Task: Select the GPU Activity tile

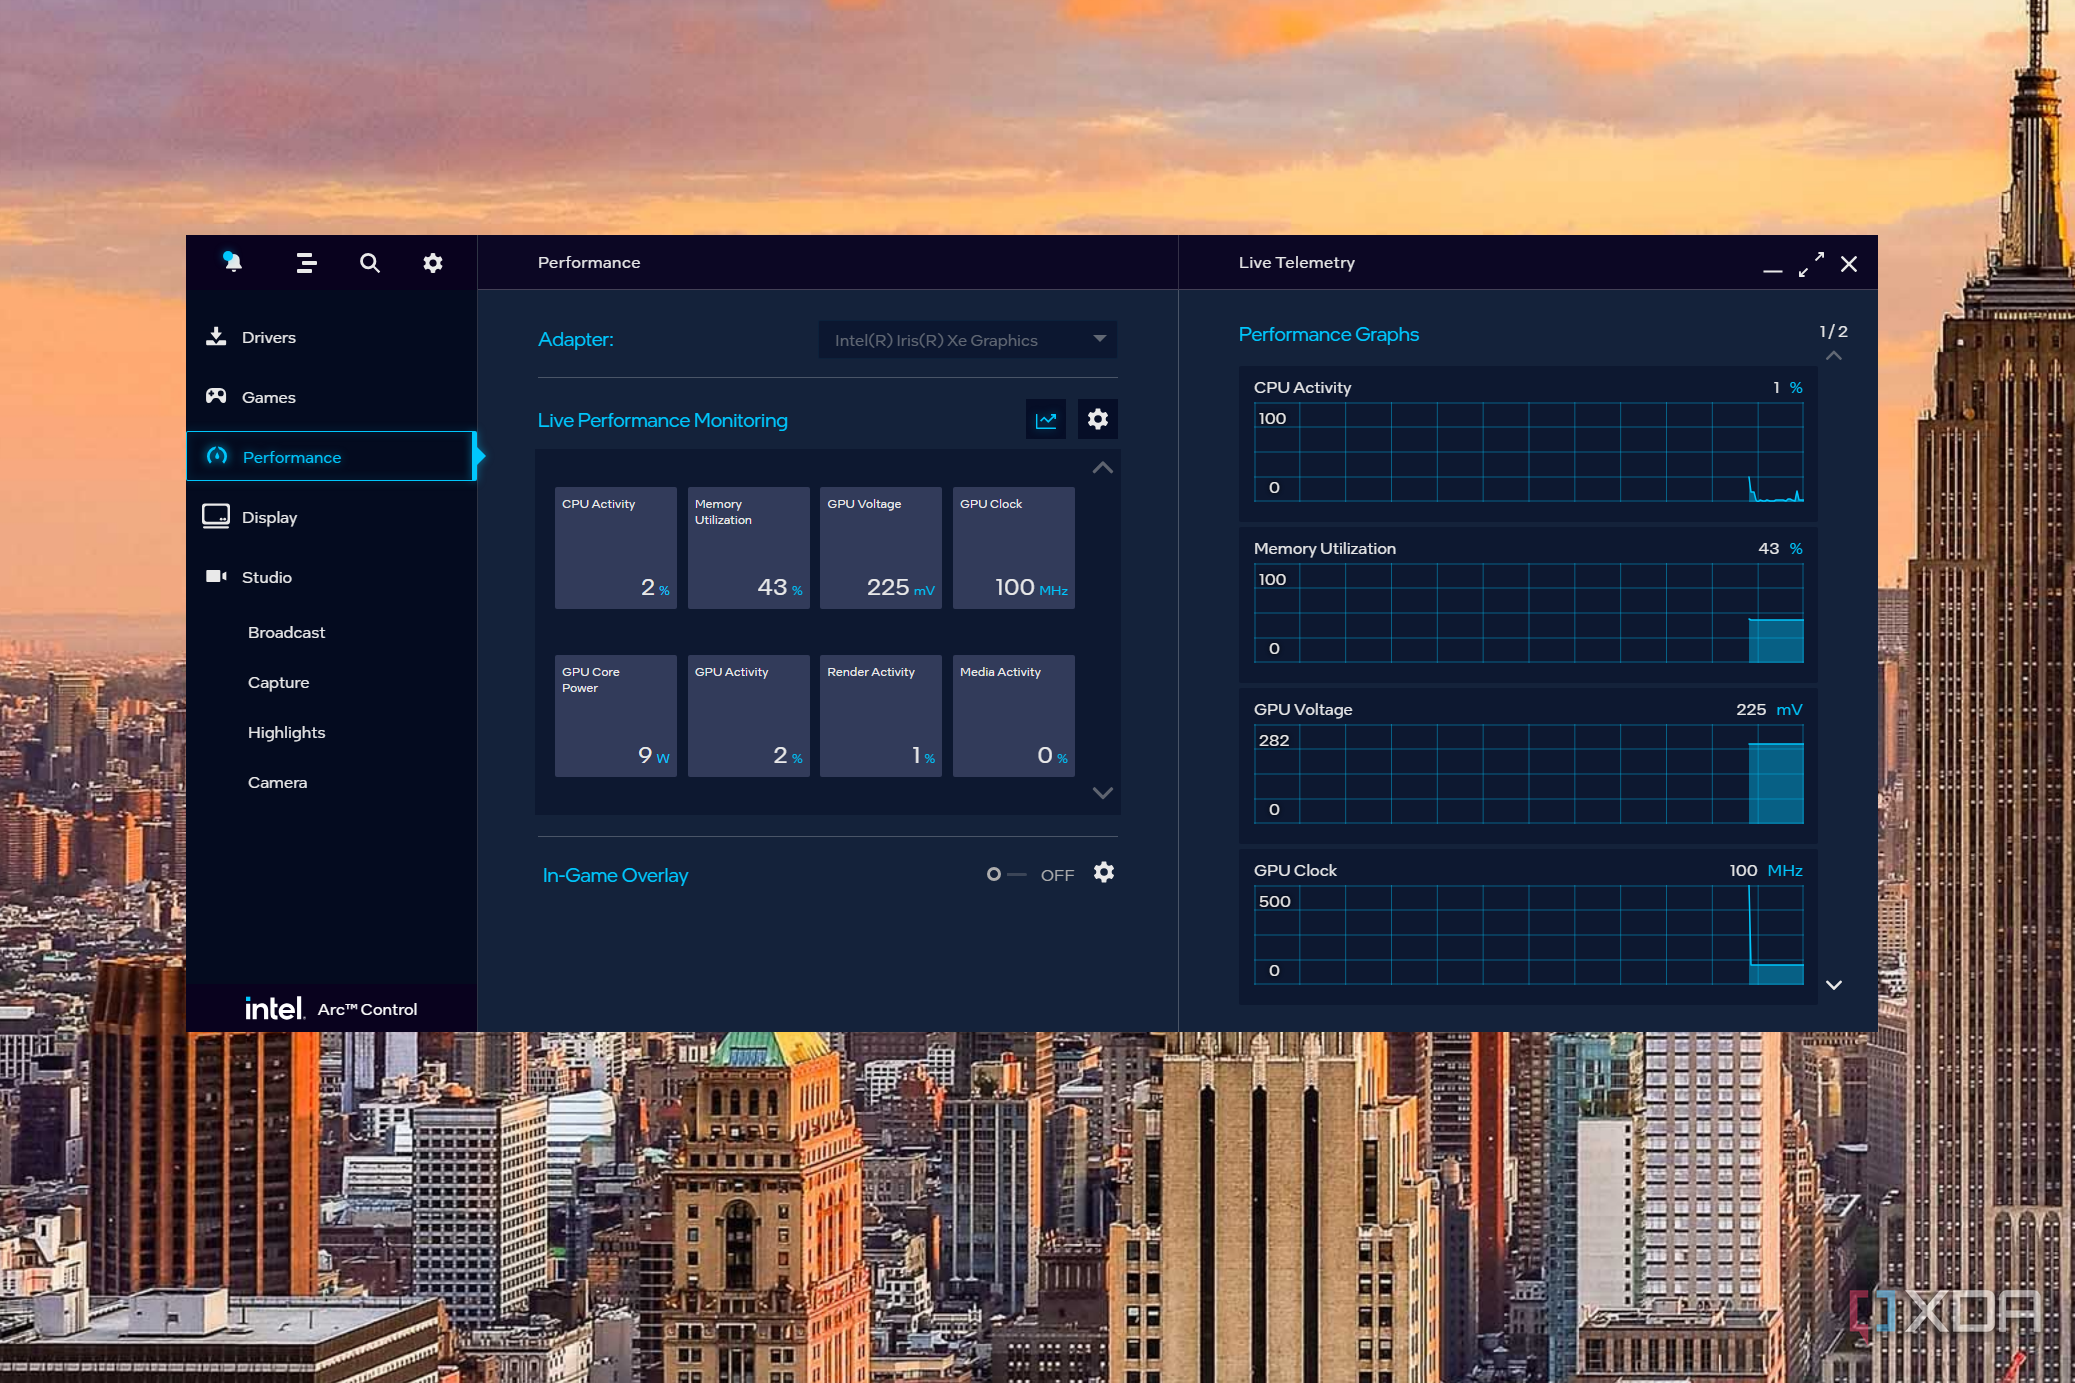Action: (749, 716)
